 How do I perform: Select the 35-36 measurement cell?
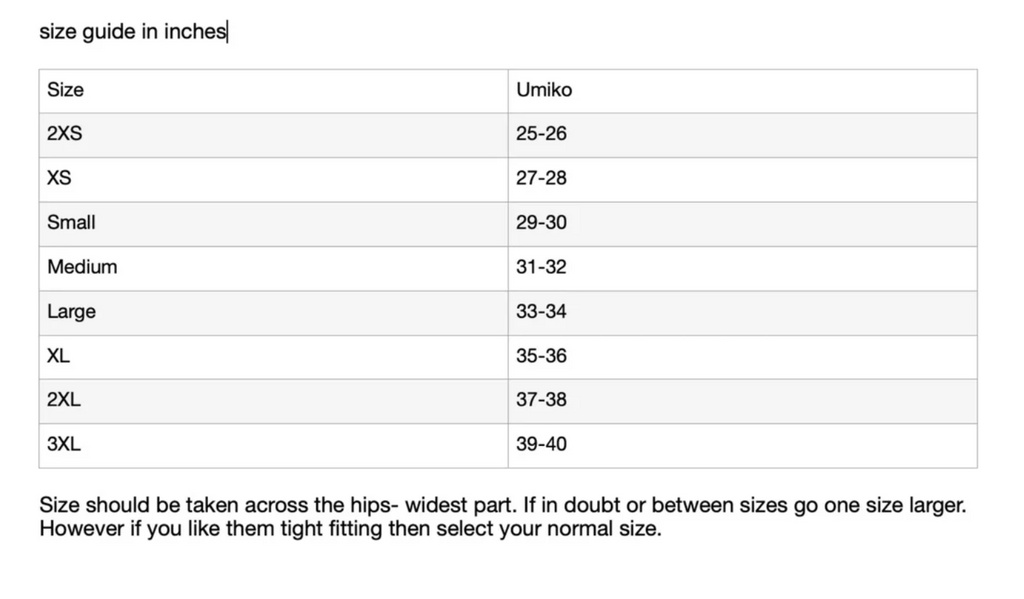click(743, 357)
